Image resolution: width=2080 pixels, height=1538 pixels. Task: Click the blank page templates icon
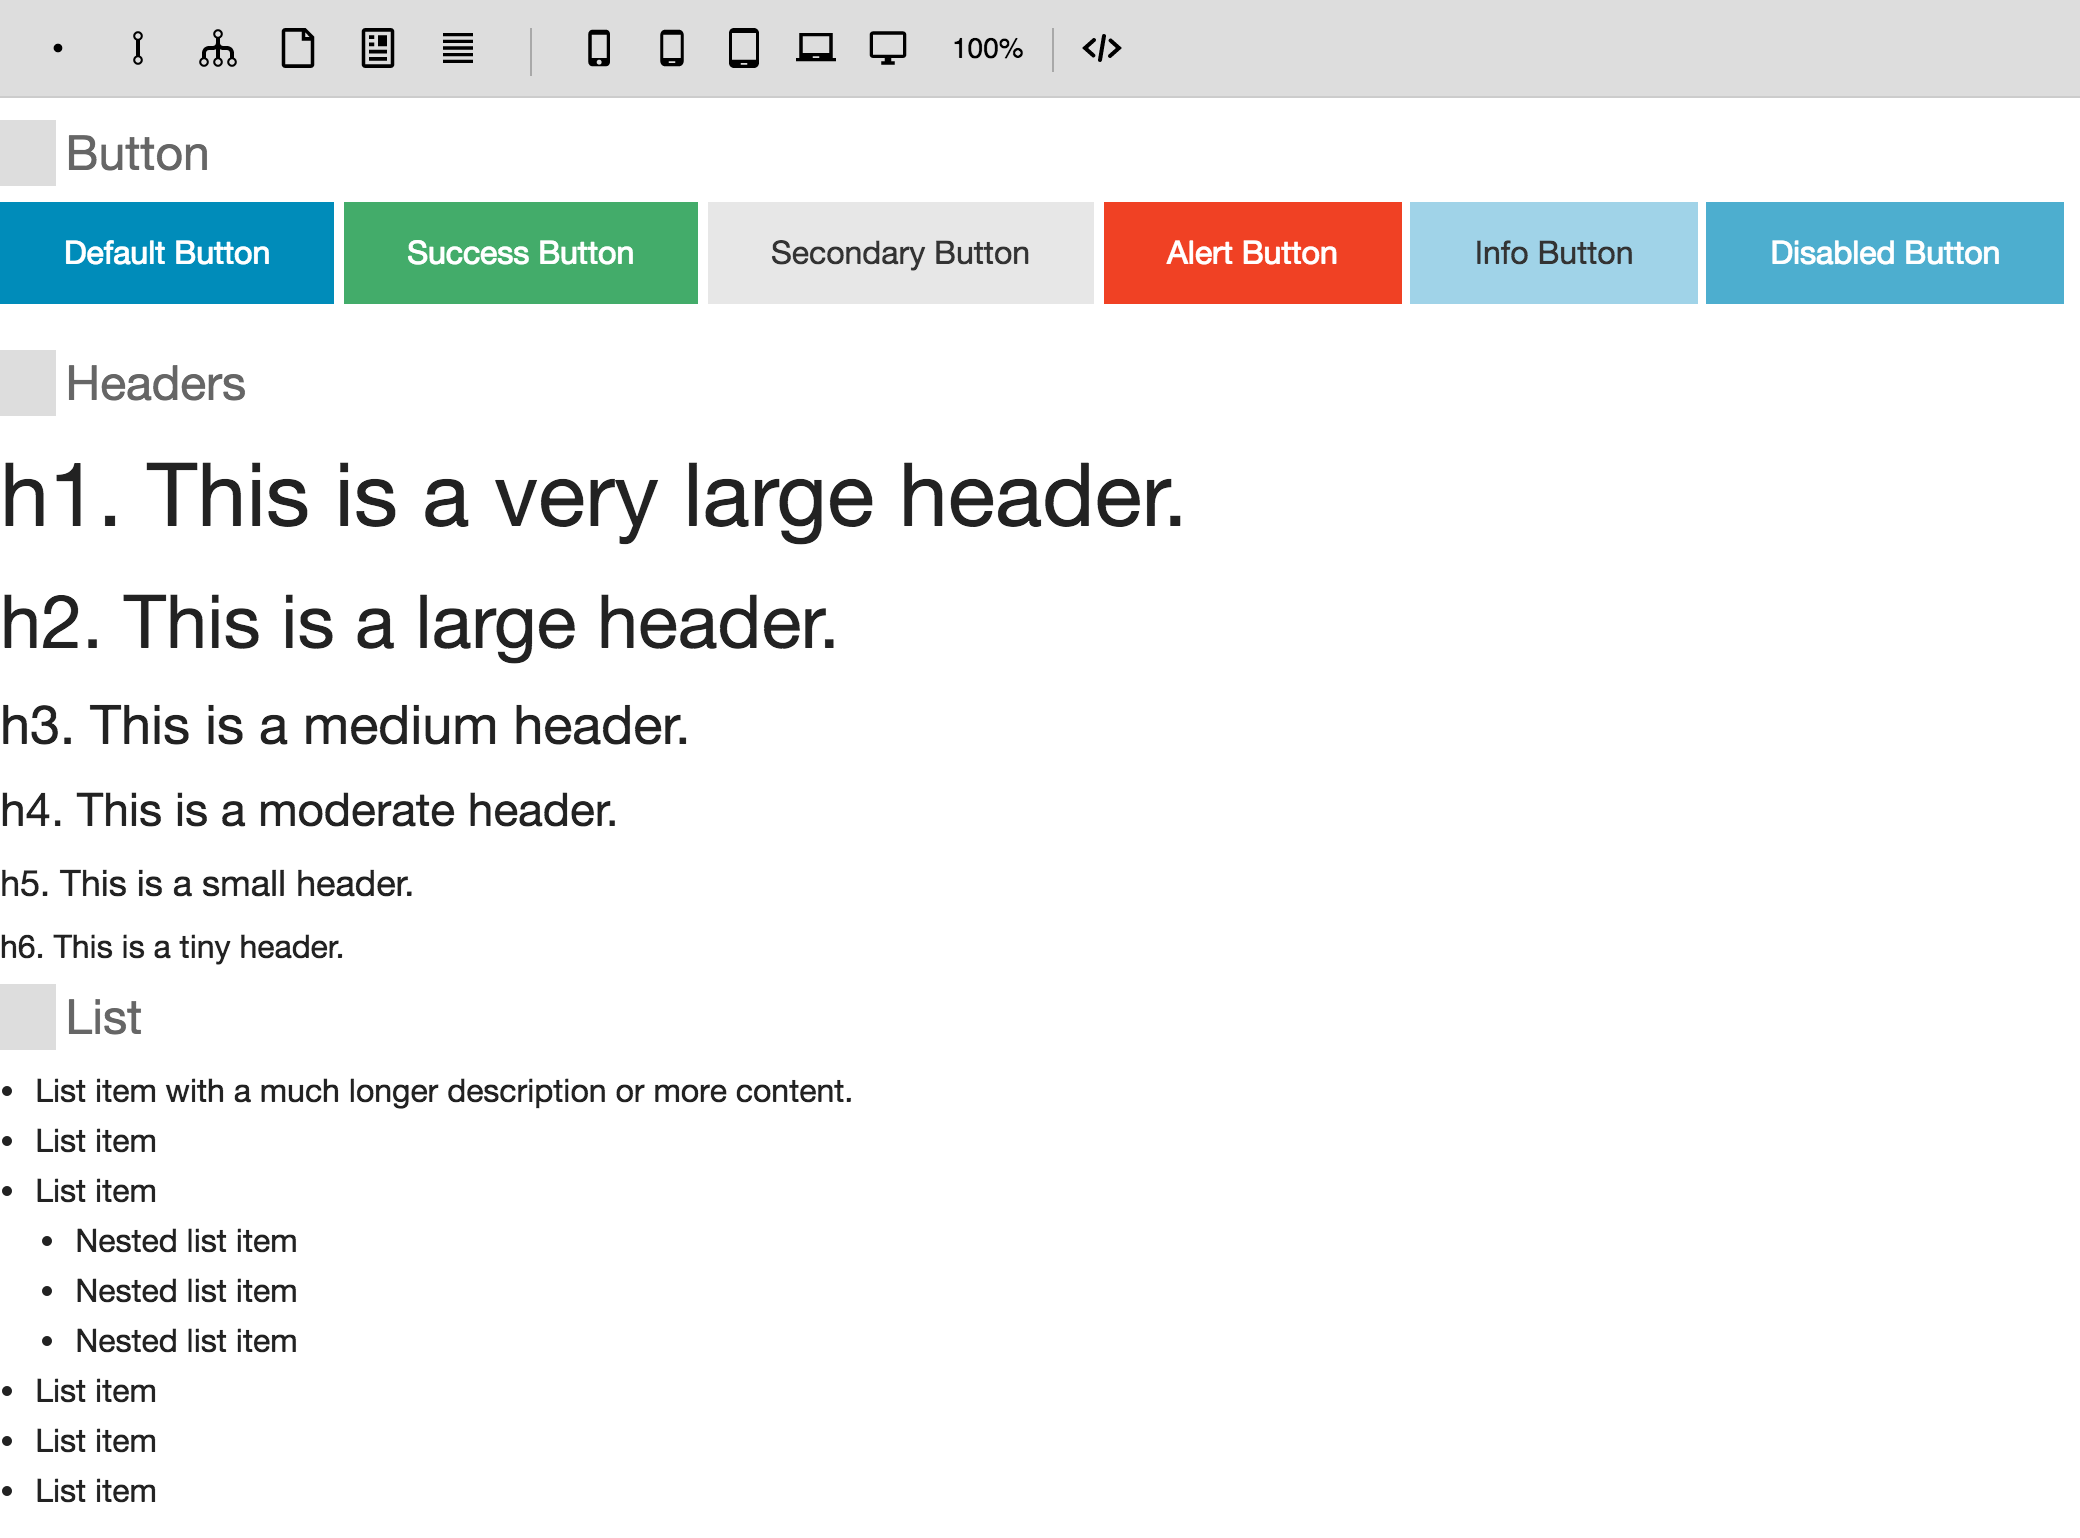point(298,48)
